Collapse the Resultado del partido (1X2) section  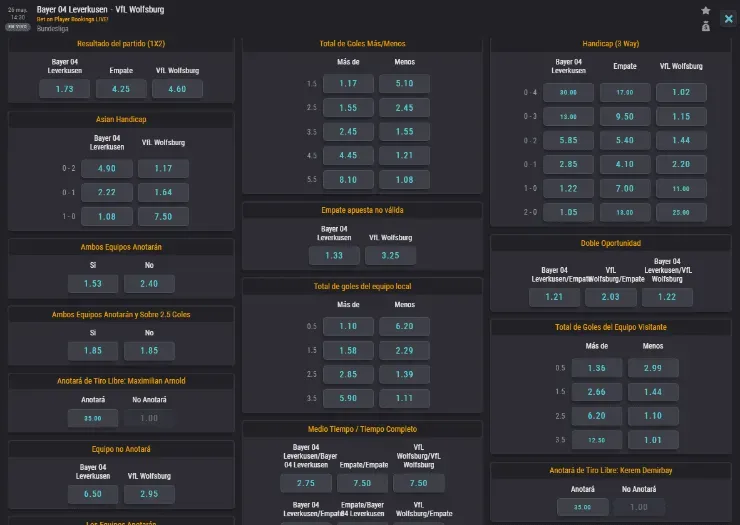(x=121, y=44)
